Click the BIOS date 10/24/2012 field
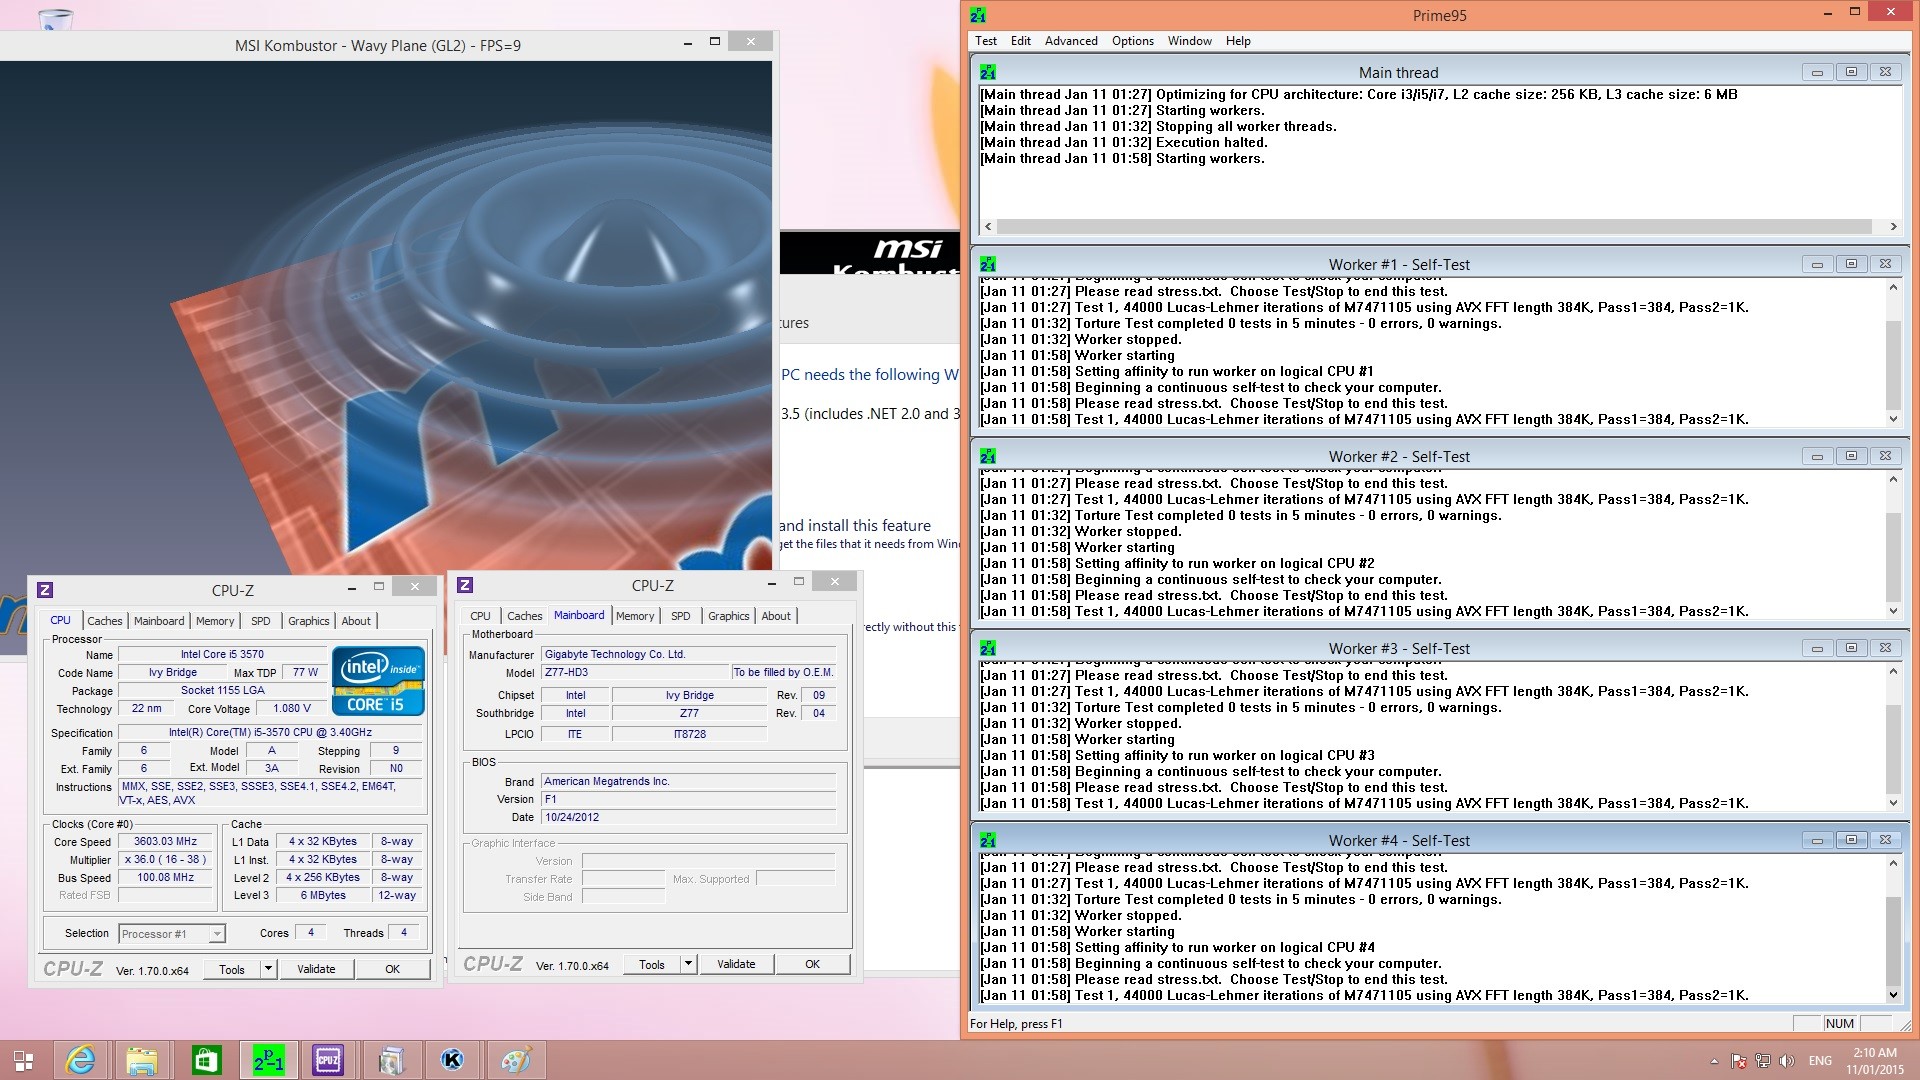Viewport: 1920px width, 1080px height. (689, 817)
